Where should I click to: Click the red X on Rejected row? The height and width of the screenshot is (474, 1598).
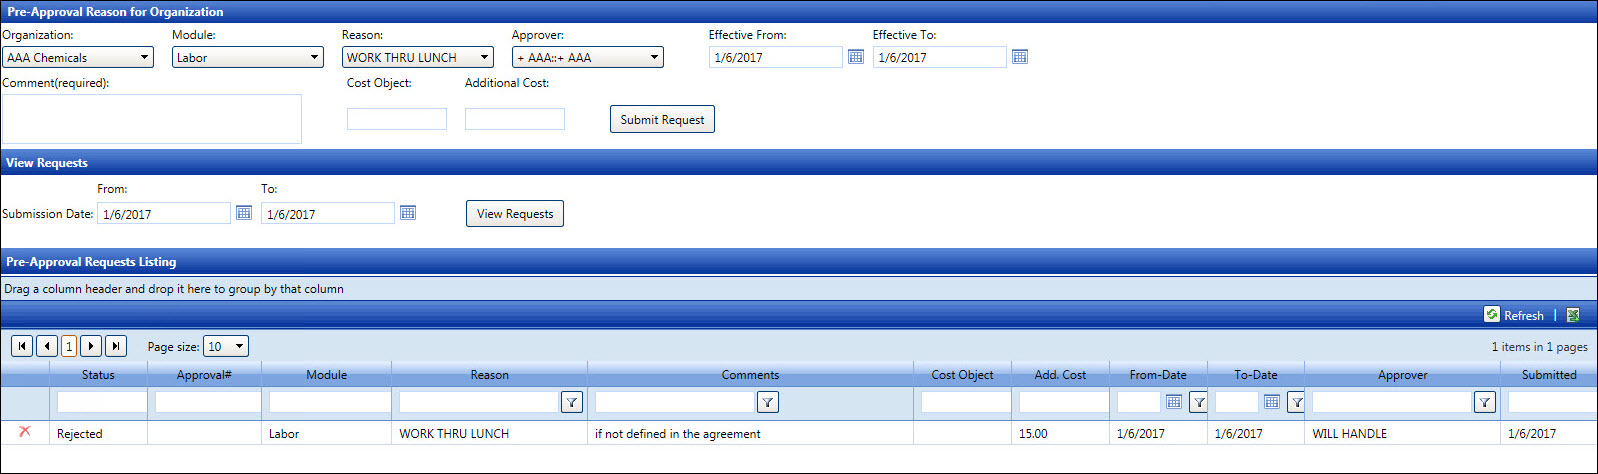pyautogui.click(x=25, y=432)
